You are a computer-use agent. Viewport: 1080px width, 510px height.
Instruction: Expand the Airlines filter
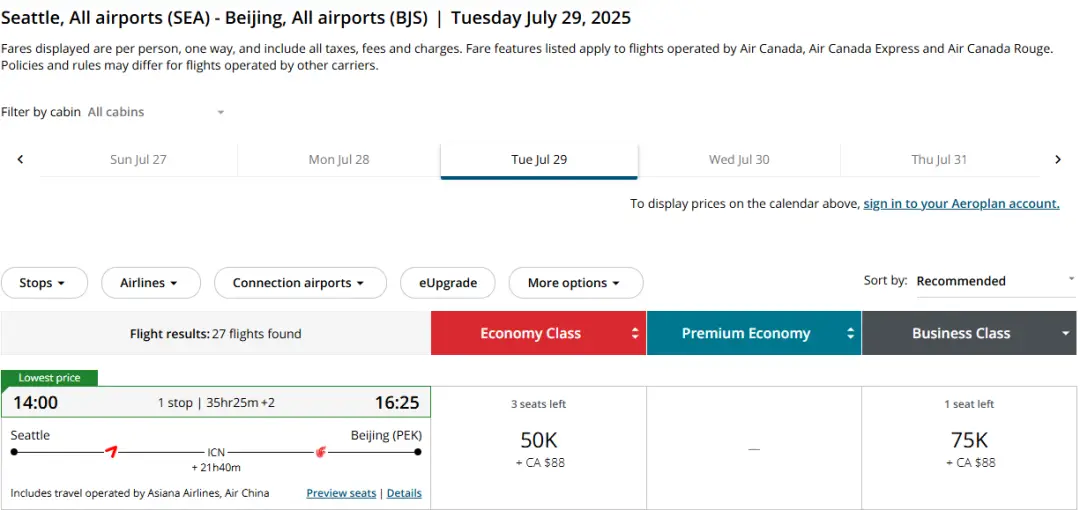click(x=150, y=283)
